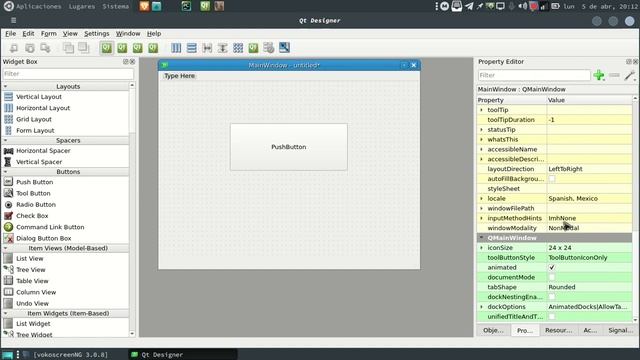The height and width of the screenshot is (360, 640).
Task: Click the Widget Box vertical scrollbar
Action: pyautogui.click(x=132, y=210)
